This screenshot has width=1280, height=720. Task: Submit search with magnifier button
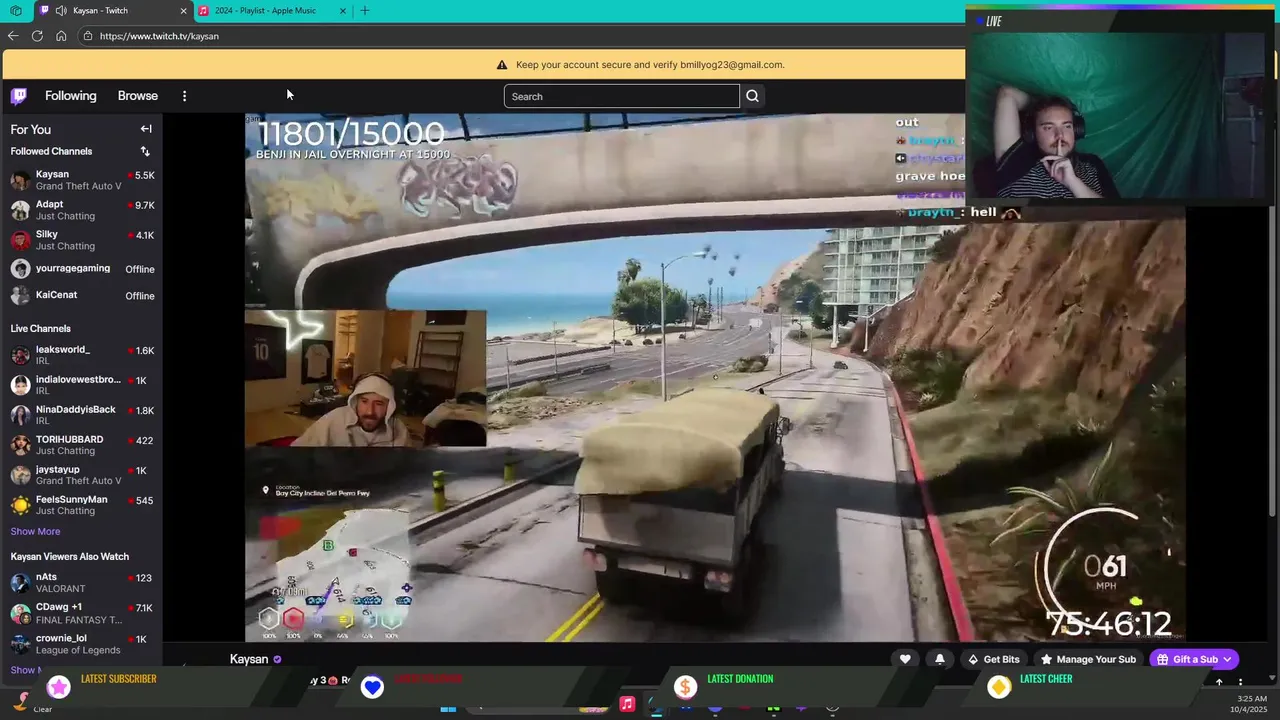(753, 96)
